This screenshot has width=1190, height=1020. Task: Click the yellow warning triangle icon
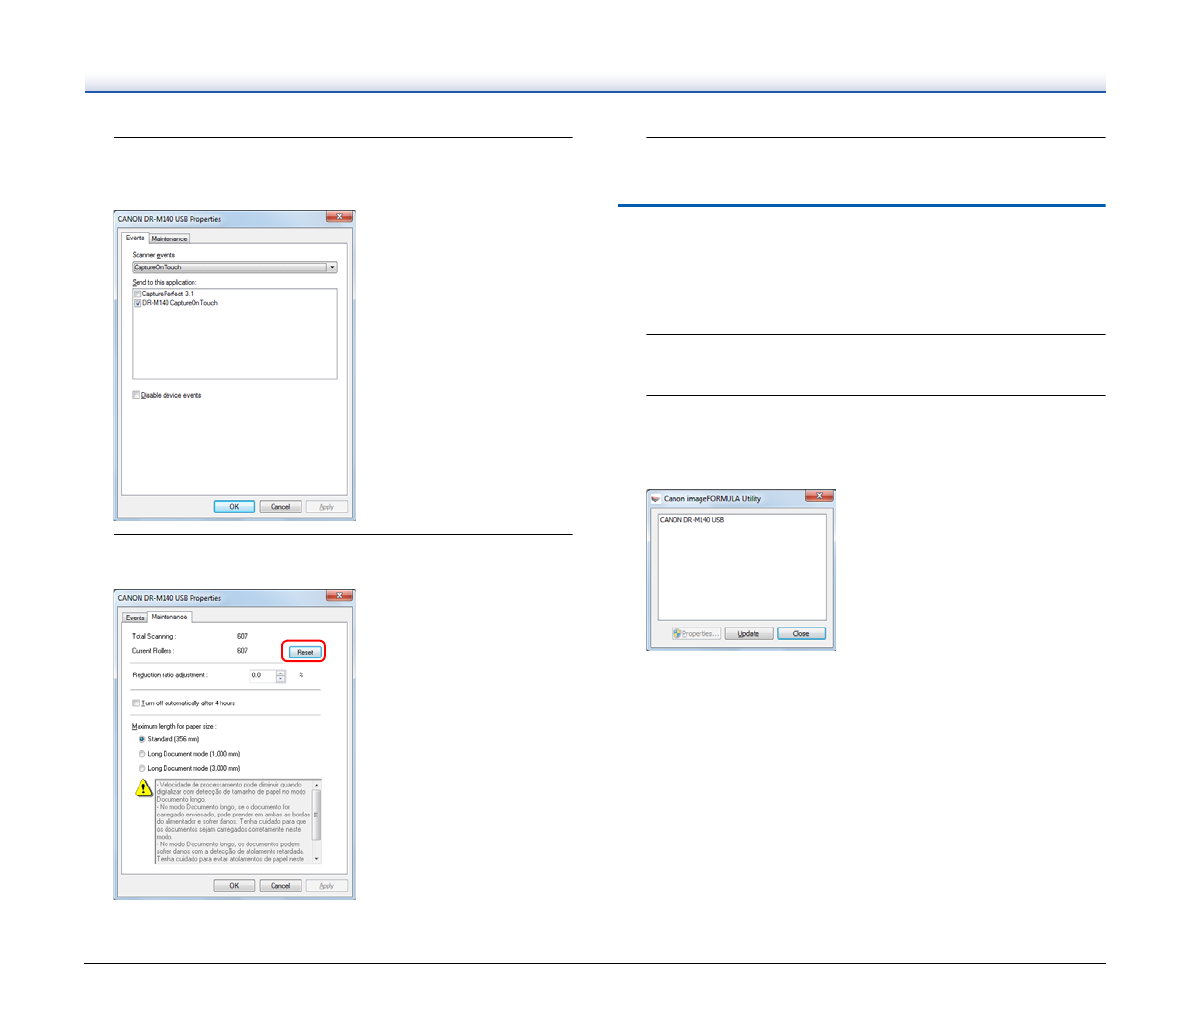[144, 788]
